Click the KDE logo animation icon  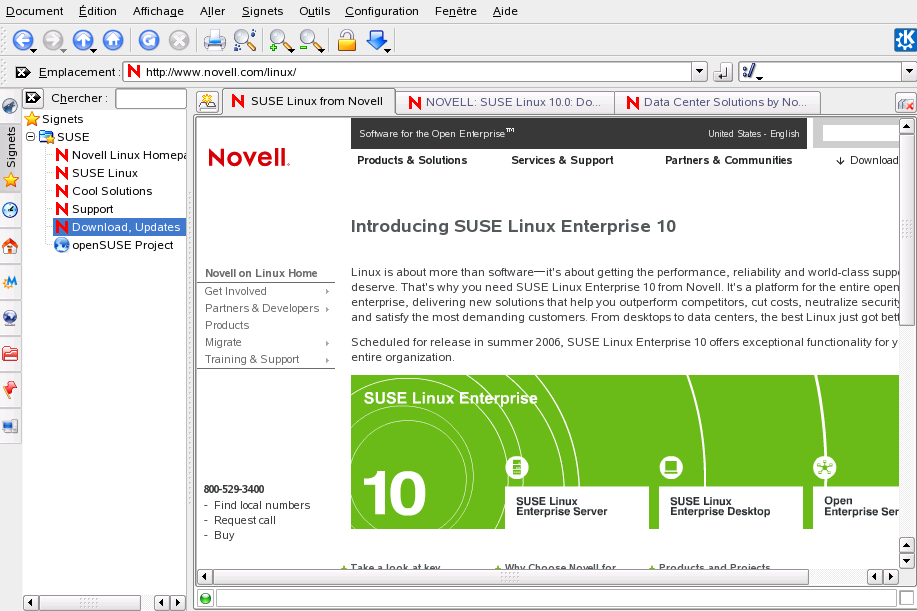tap(905, 40)
